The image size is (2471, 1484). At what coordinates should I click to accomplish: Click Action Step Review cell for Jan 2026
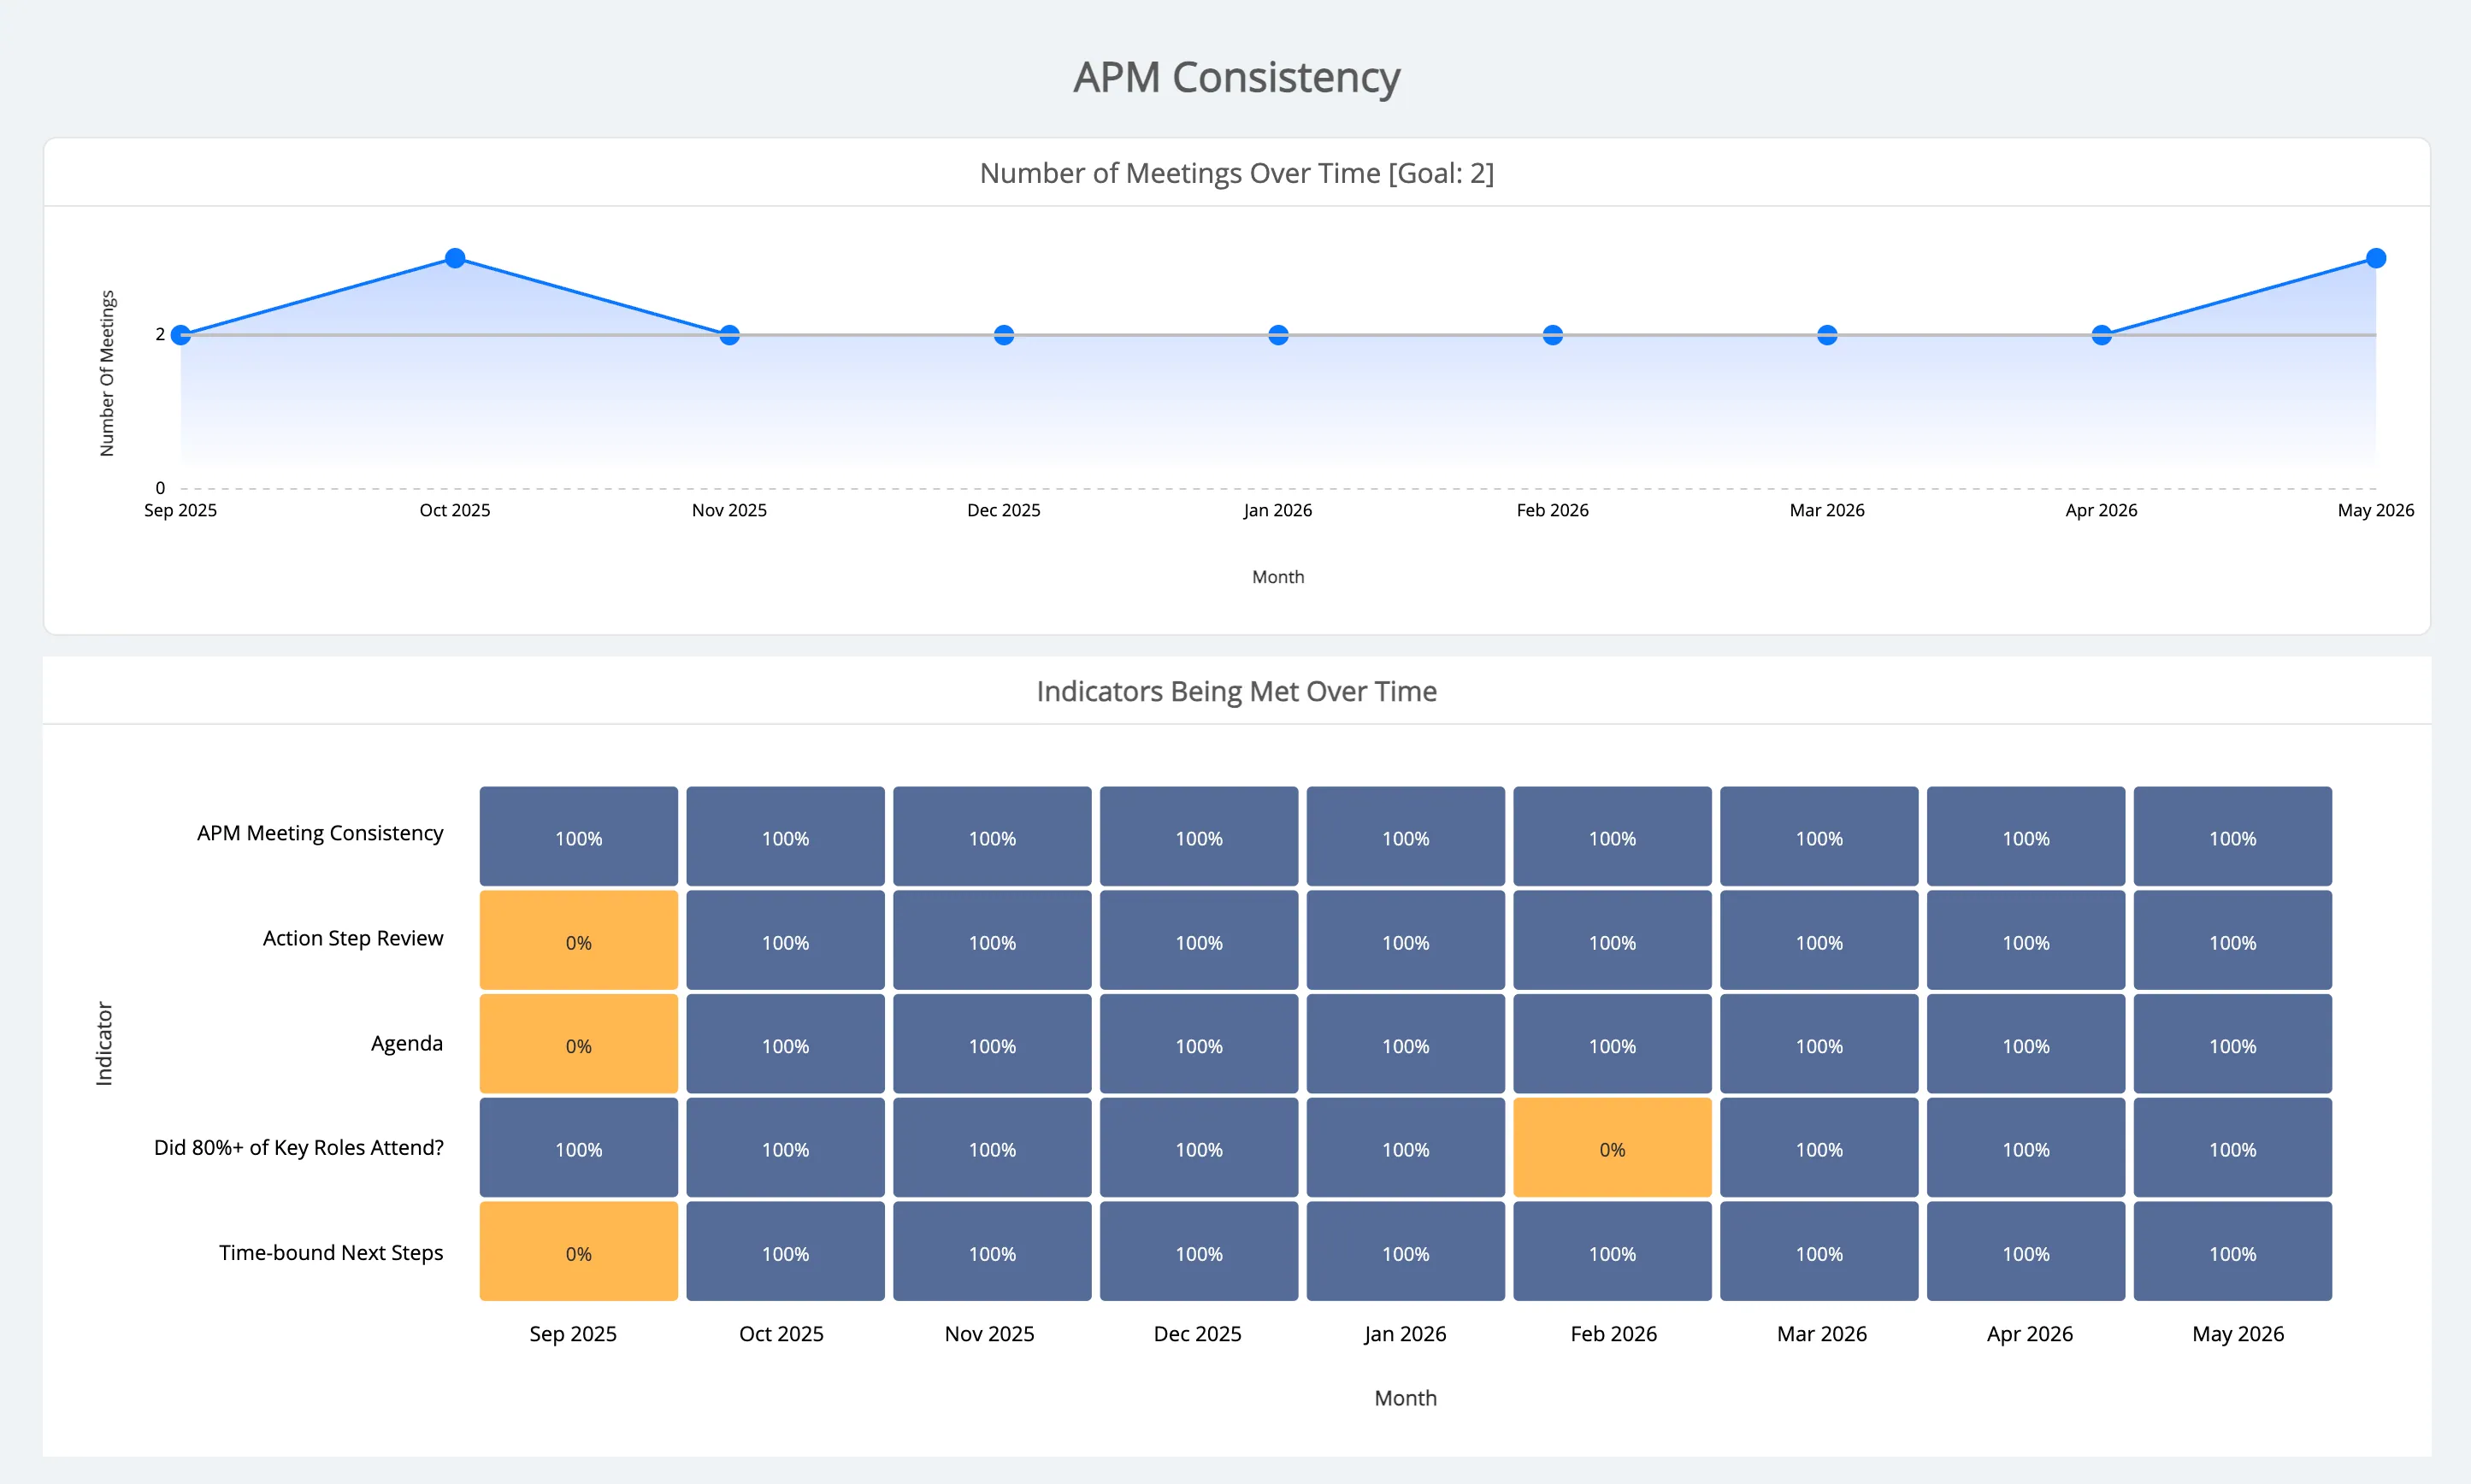[1405, 940]
